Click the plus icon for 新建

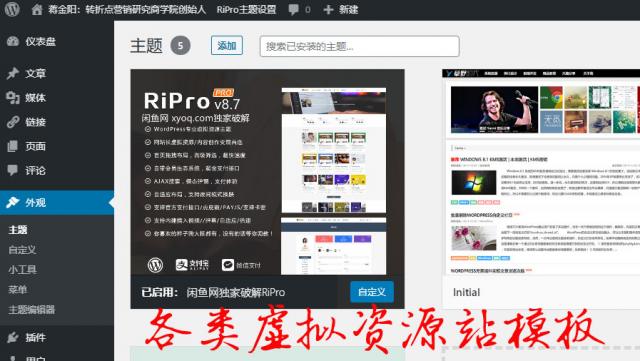point(328,9)
